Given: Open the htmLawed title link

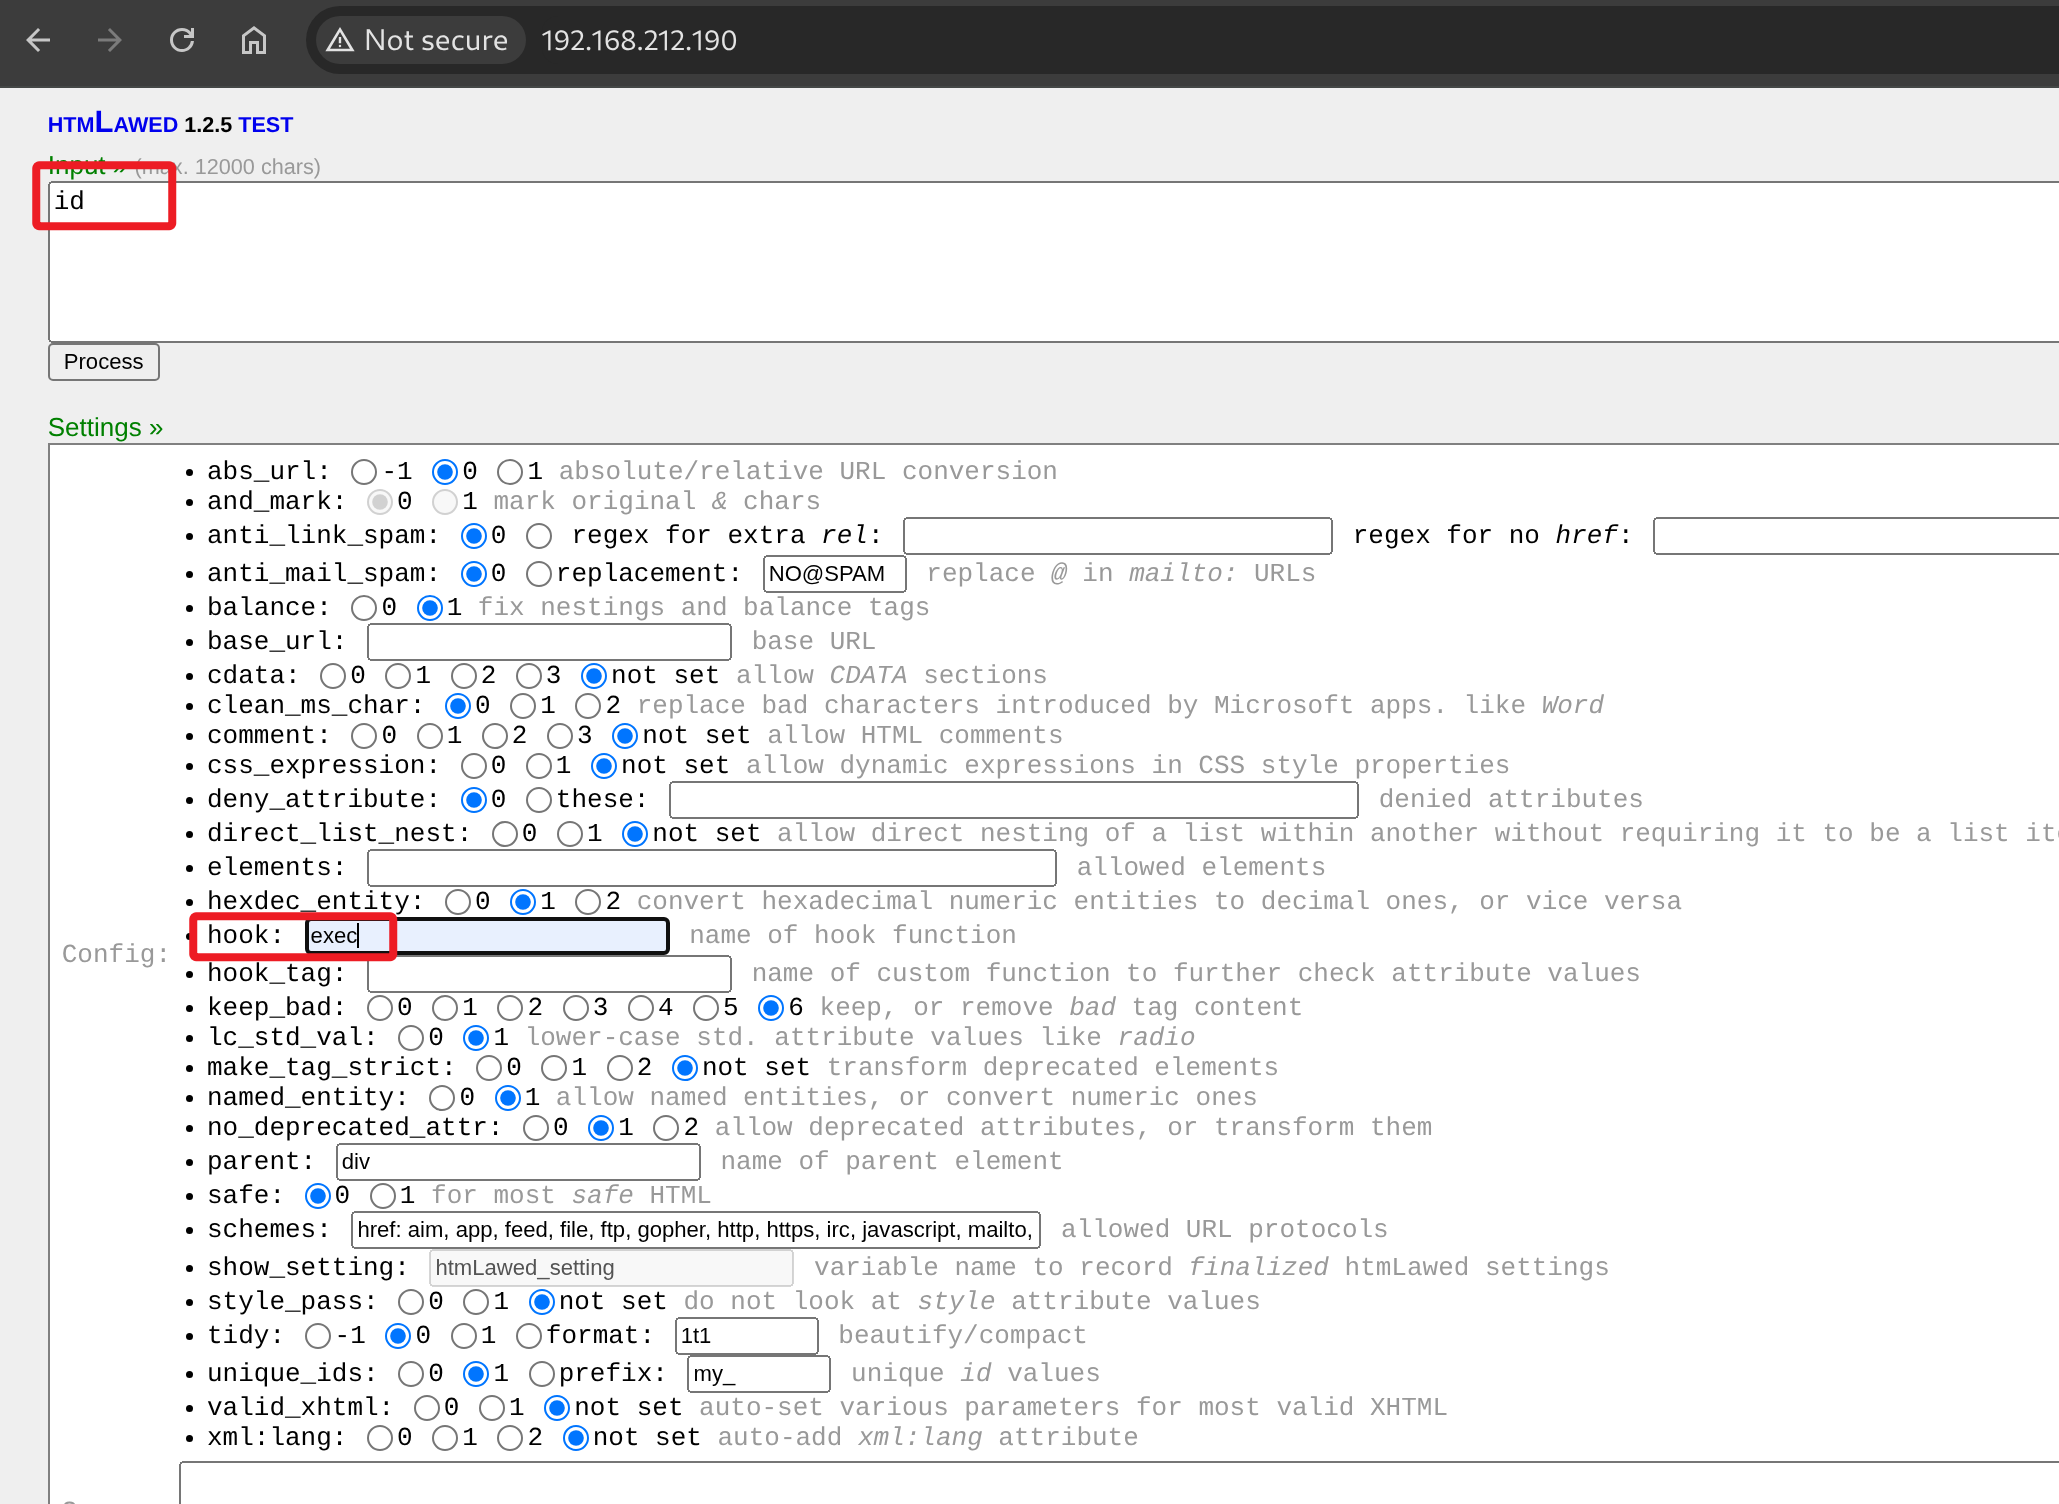Looking at the screenshot, I should [x=113, y=124].
